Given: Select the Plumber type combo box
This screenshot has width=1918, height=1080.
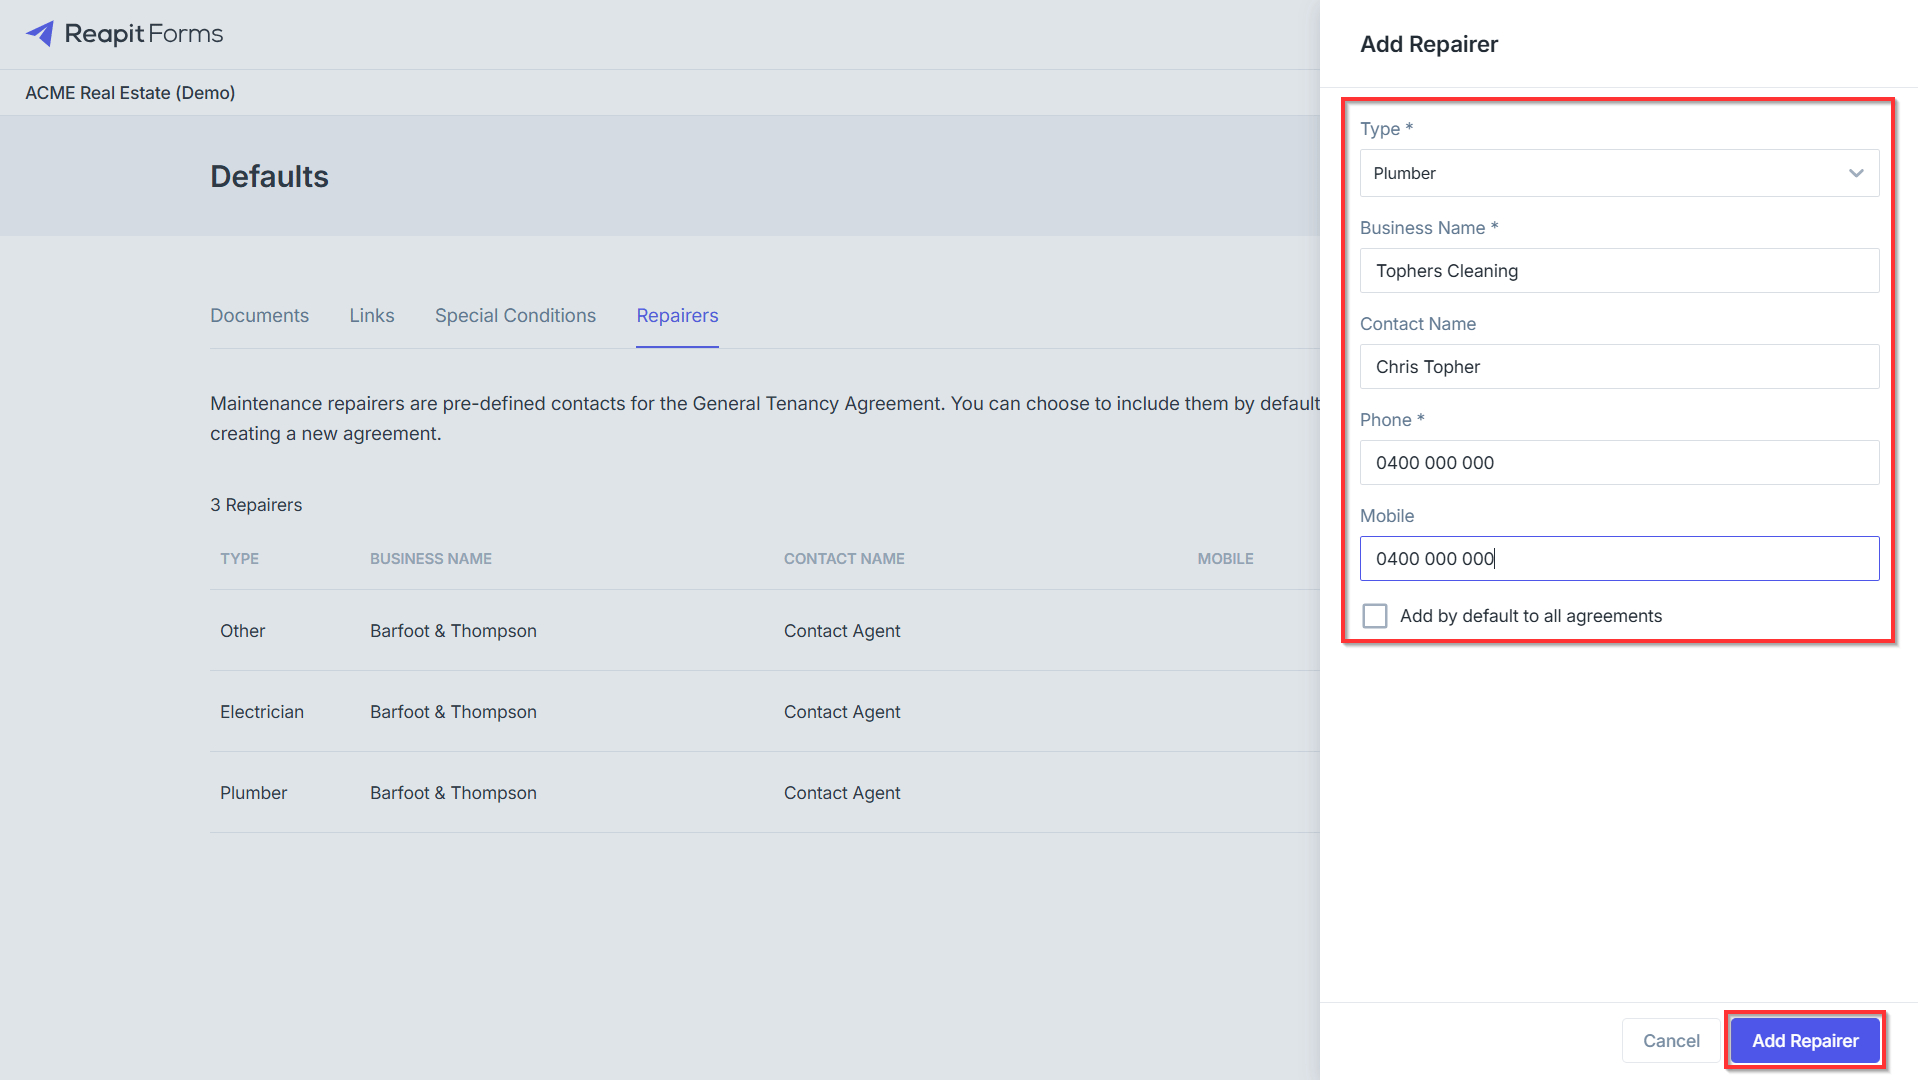Looking at the screenshot, I should coord(1619,173).
